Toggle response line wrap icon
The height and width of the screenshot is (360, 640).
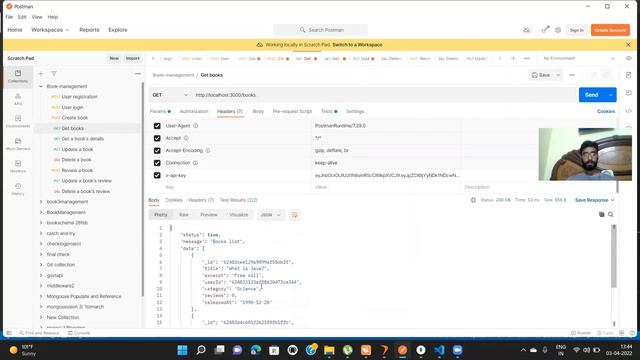coord(294,215)
